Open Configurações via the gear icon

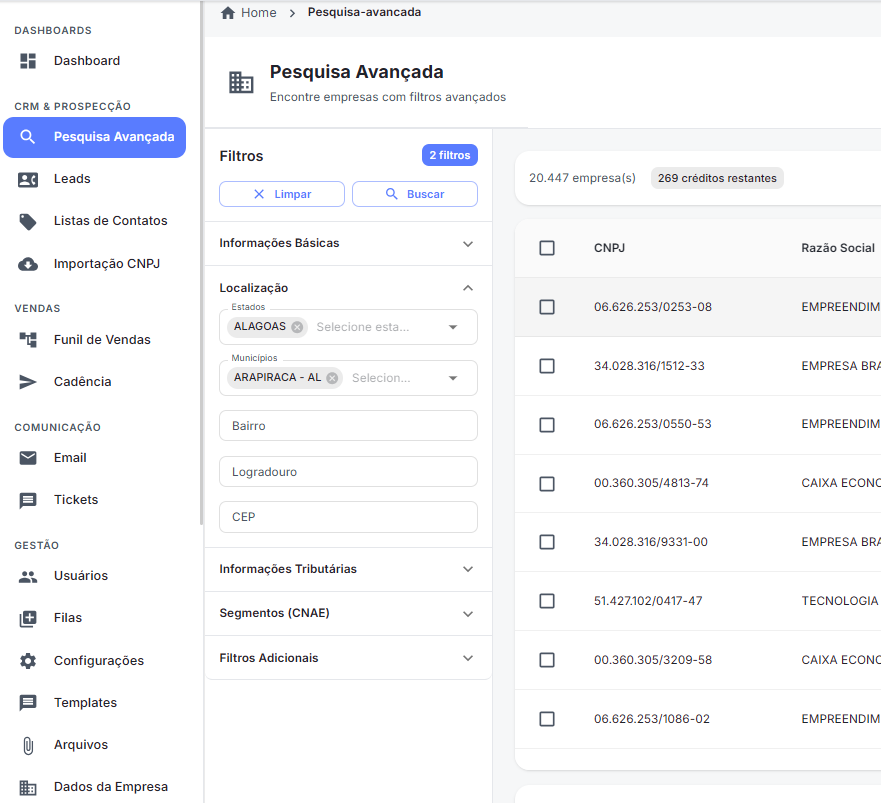click(x=27, y=660)
